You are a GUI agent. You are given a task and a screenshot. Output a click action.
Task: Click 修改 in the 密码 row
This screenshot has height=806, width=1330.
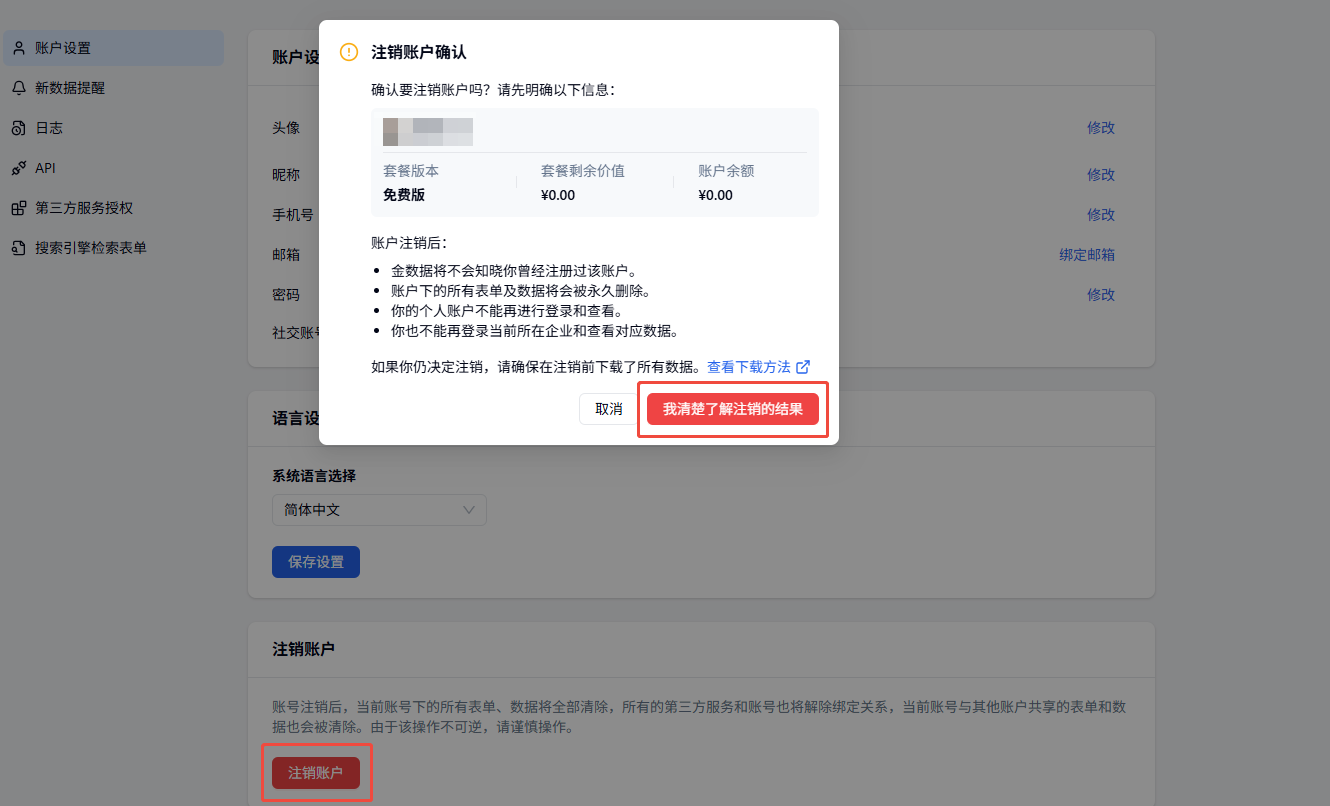(1100, 294)
